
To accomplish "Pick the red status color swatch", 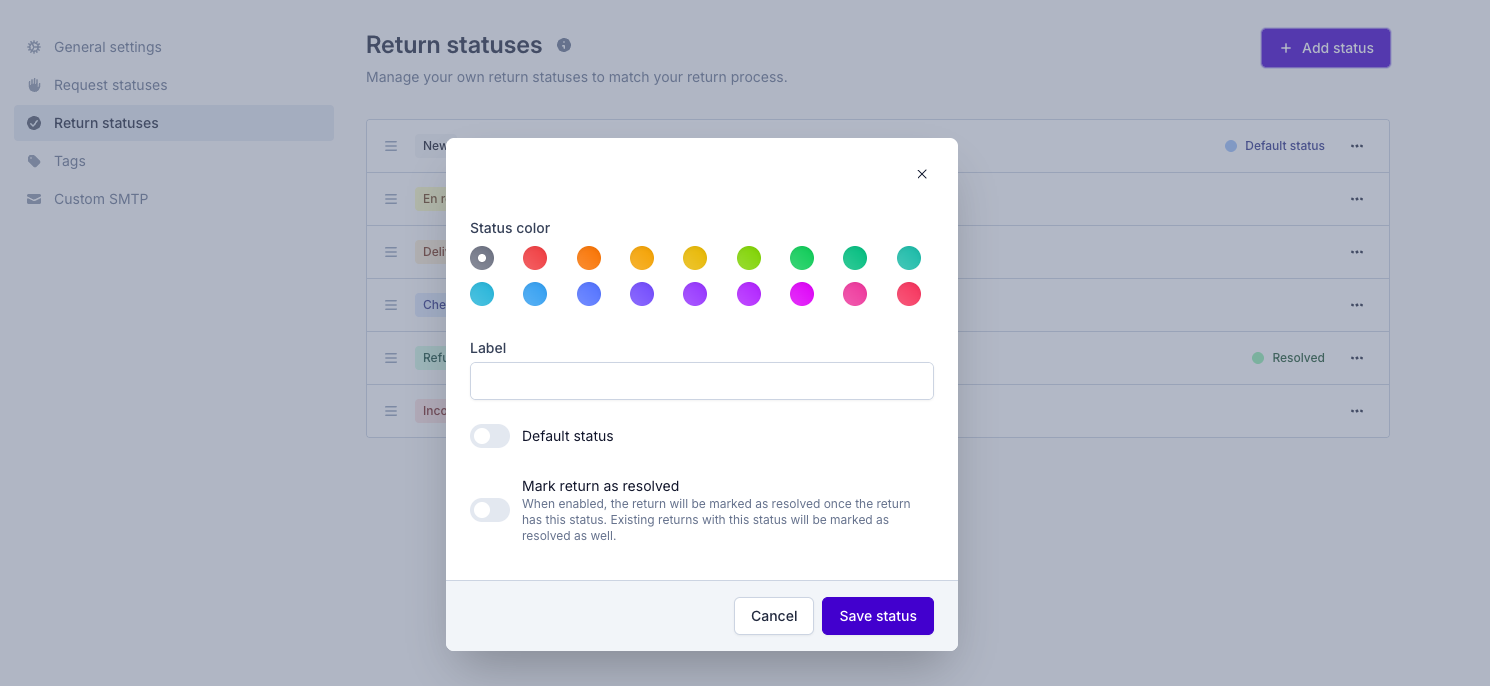I will [x=535, y=258].
